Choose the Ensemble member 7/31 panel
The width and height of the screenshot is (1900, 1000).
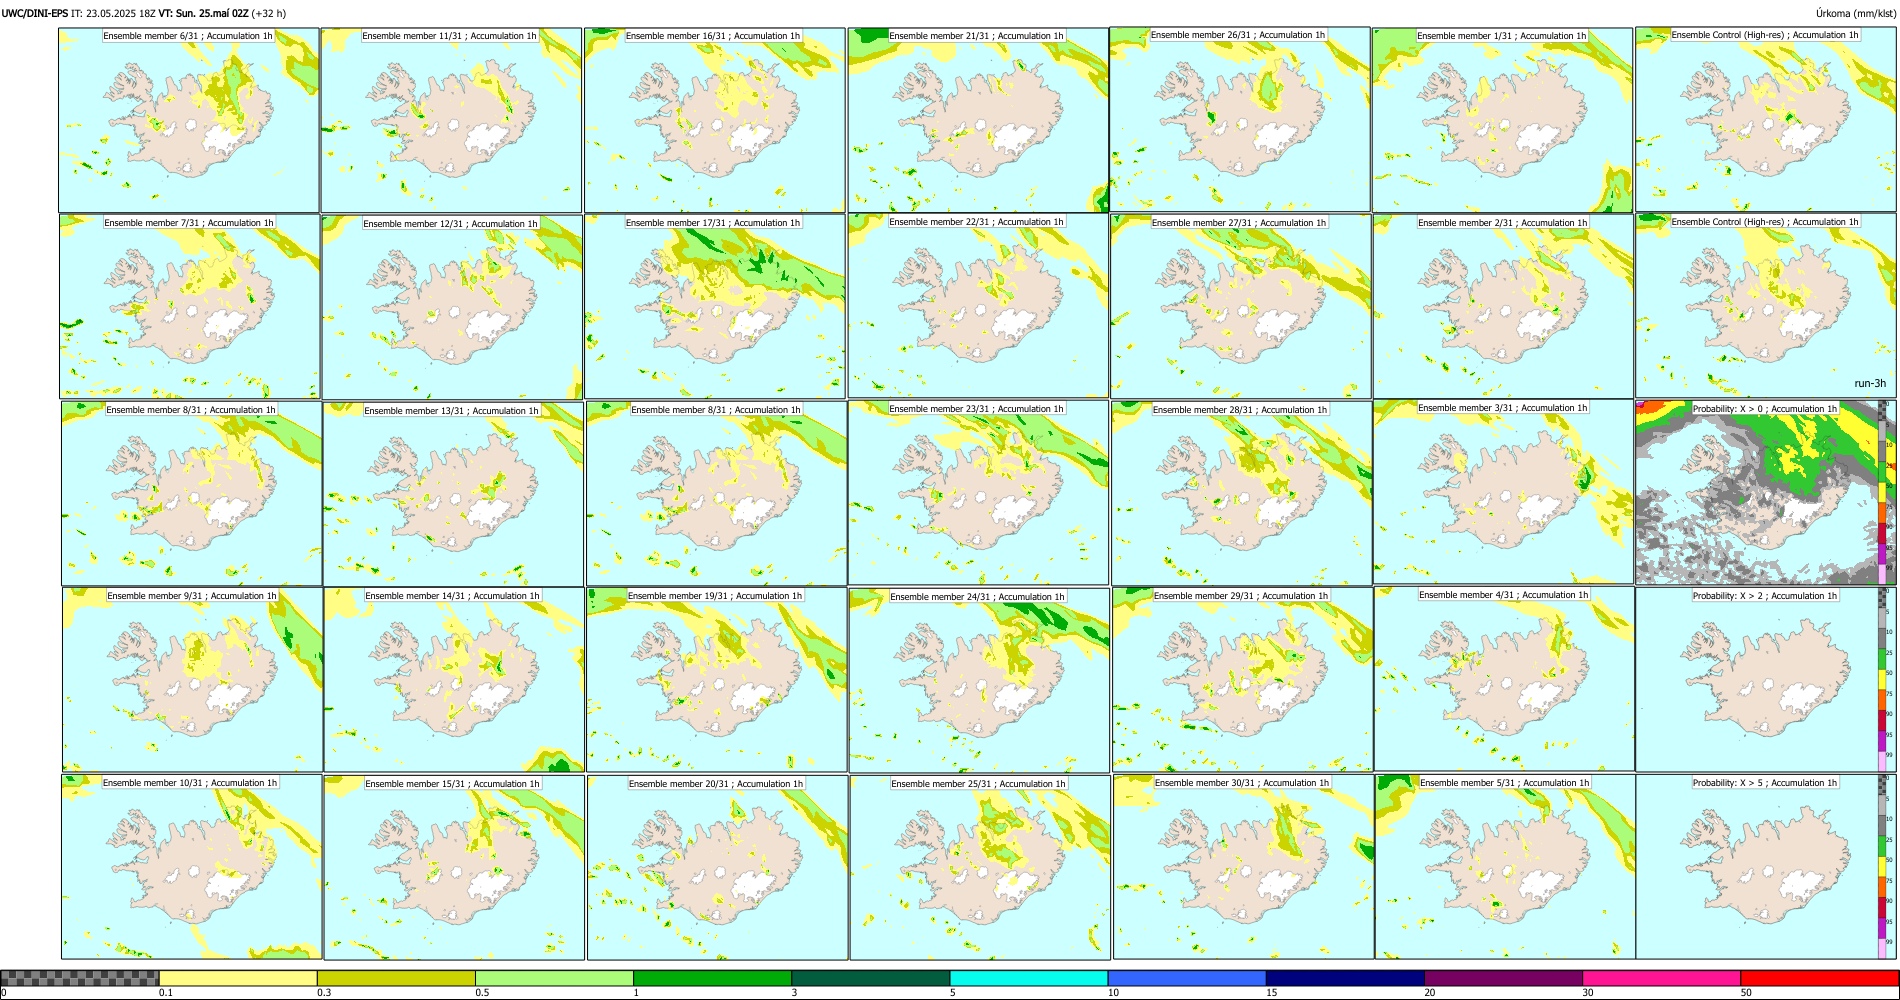tap(190, 306)
